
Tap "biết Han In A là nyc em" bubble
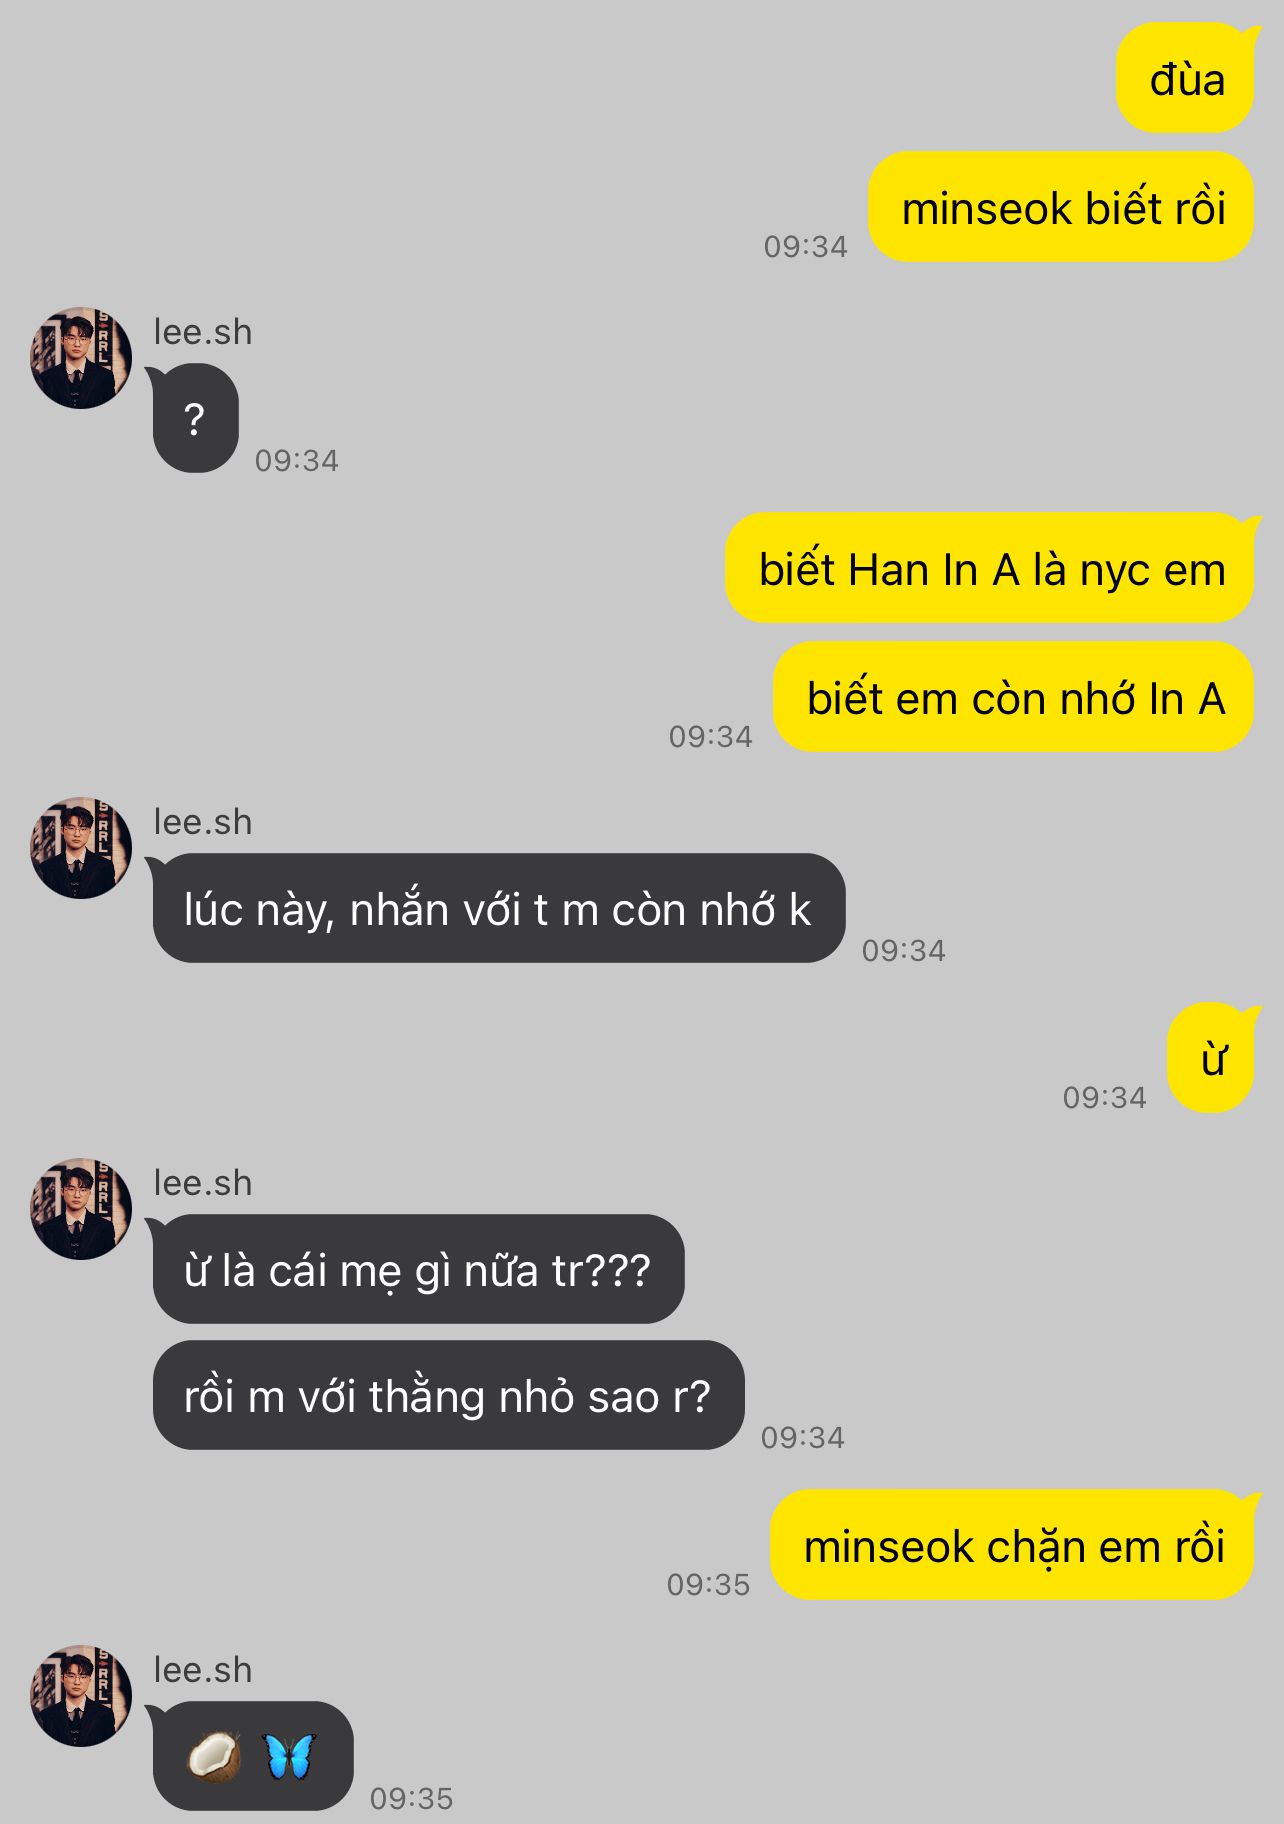[x=990, y=568]
